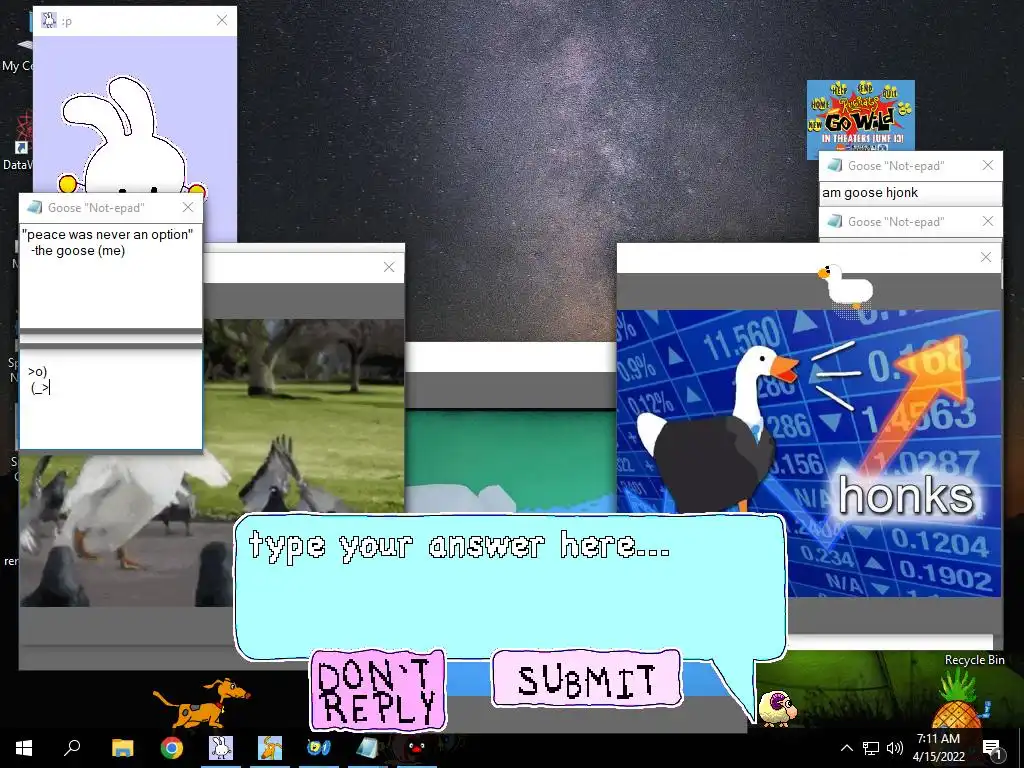Switch to the Notepad taskbar icon
Image resolution: width=1024 pixels, height=768 pixels.
click(x=367, y=748)
